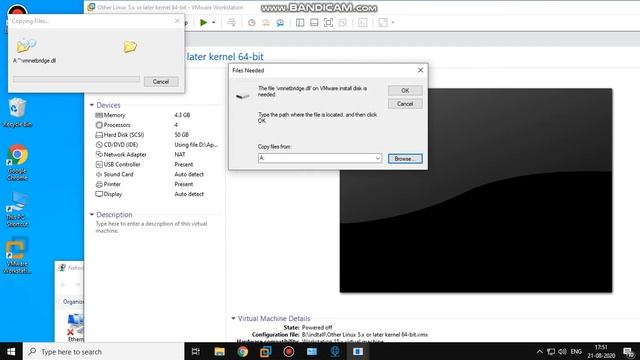Click the ENG language indicator
Image resolution: width=640 pixels, height=360 pixels.
(576, 351)
